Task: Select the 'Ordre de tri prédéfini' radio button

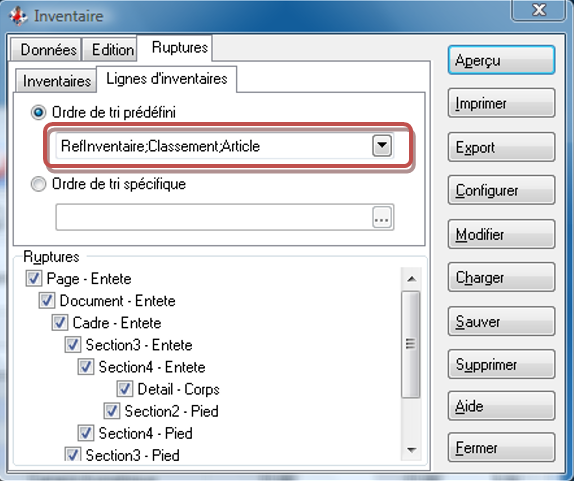Action: tap(38, 112)
